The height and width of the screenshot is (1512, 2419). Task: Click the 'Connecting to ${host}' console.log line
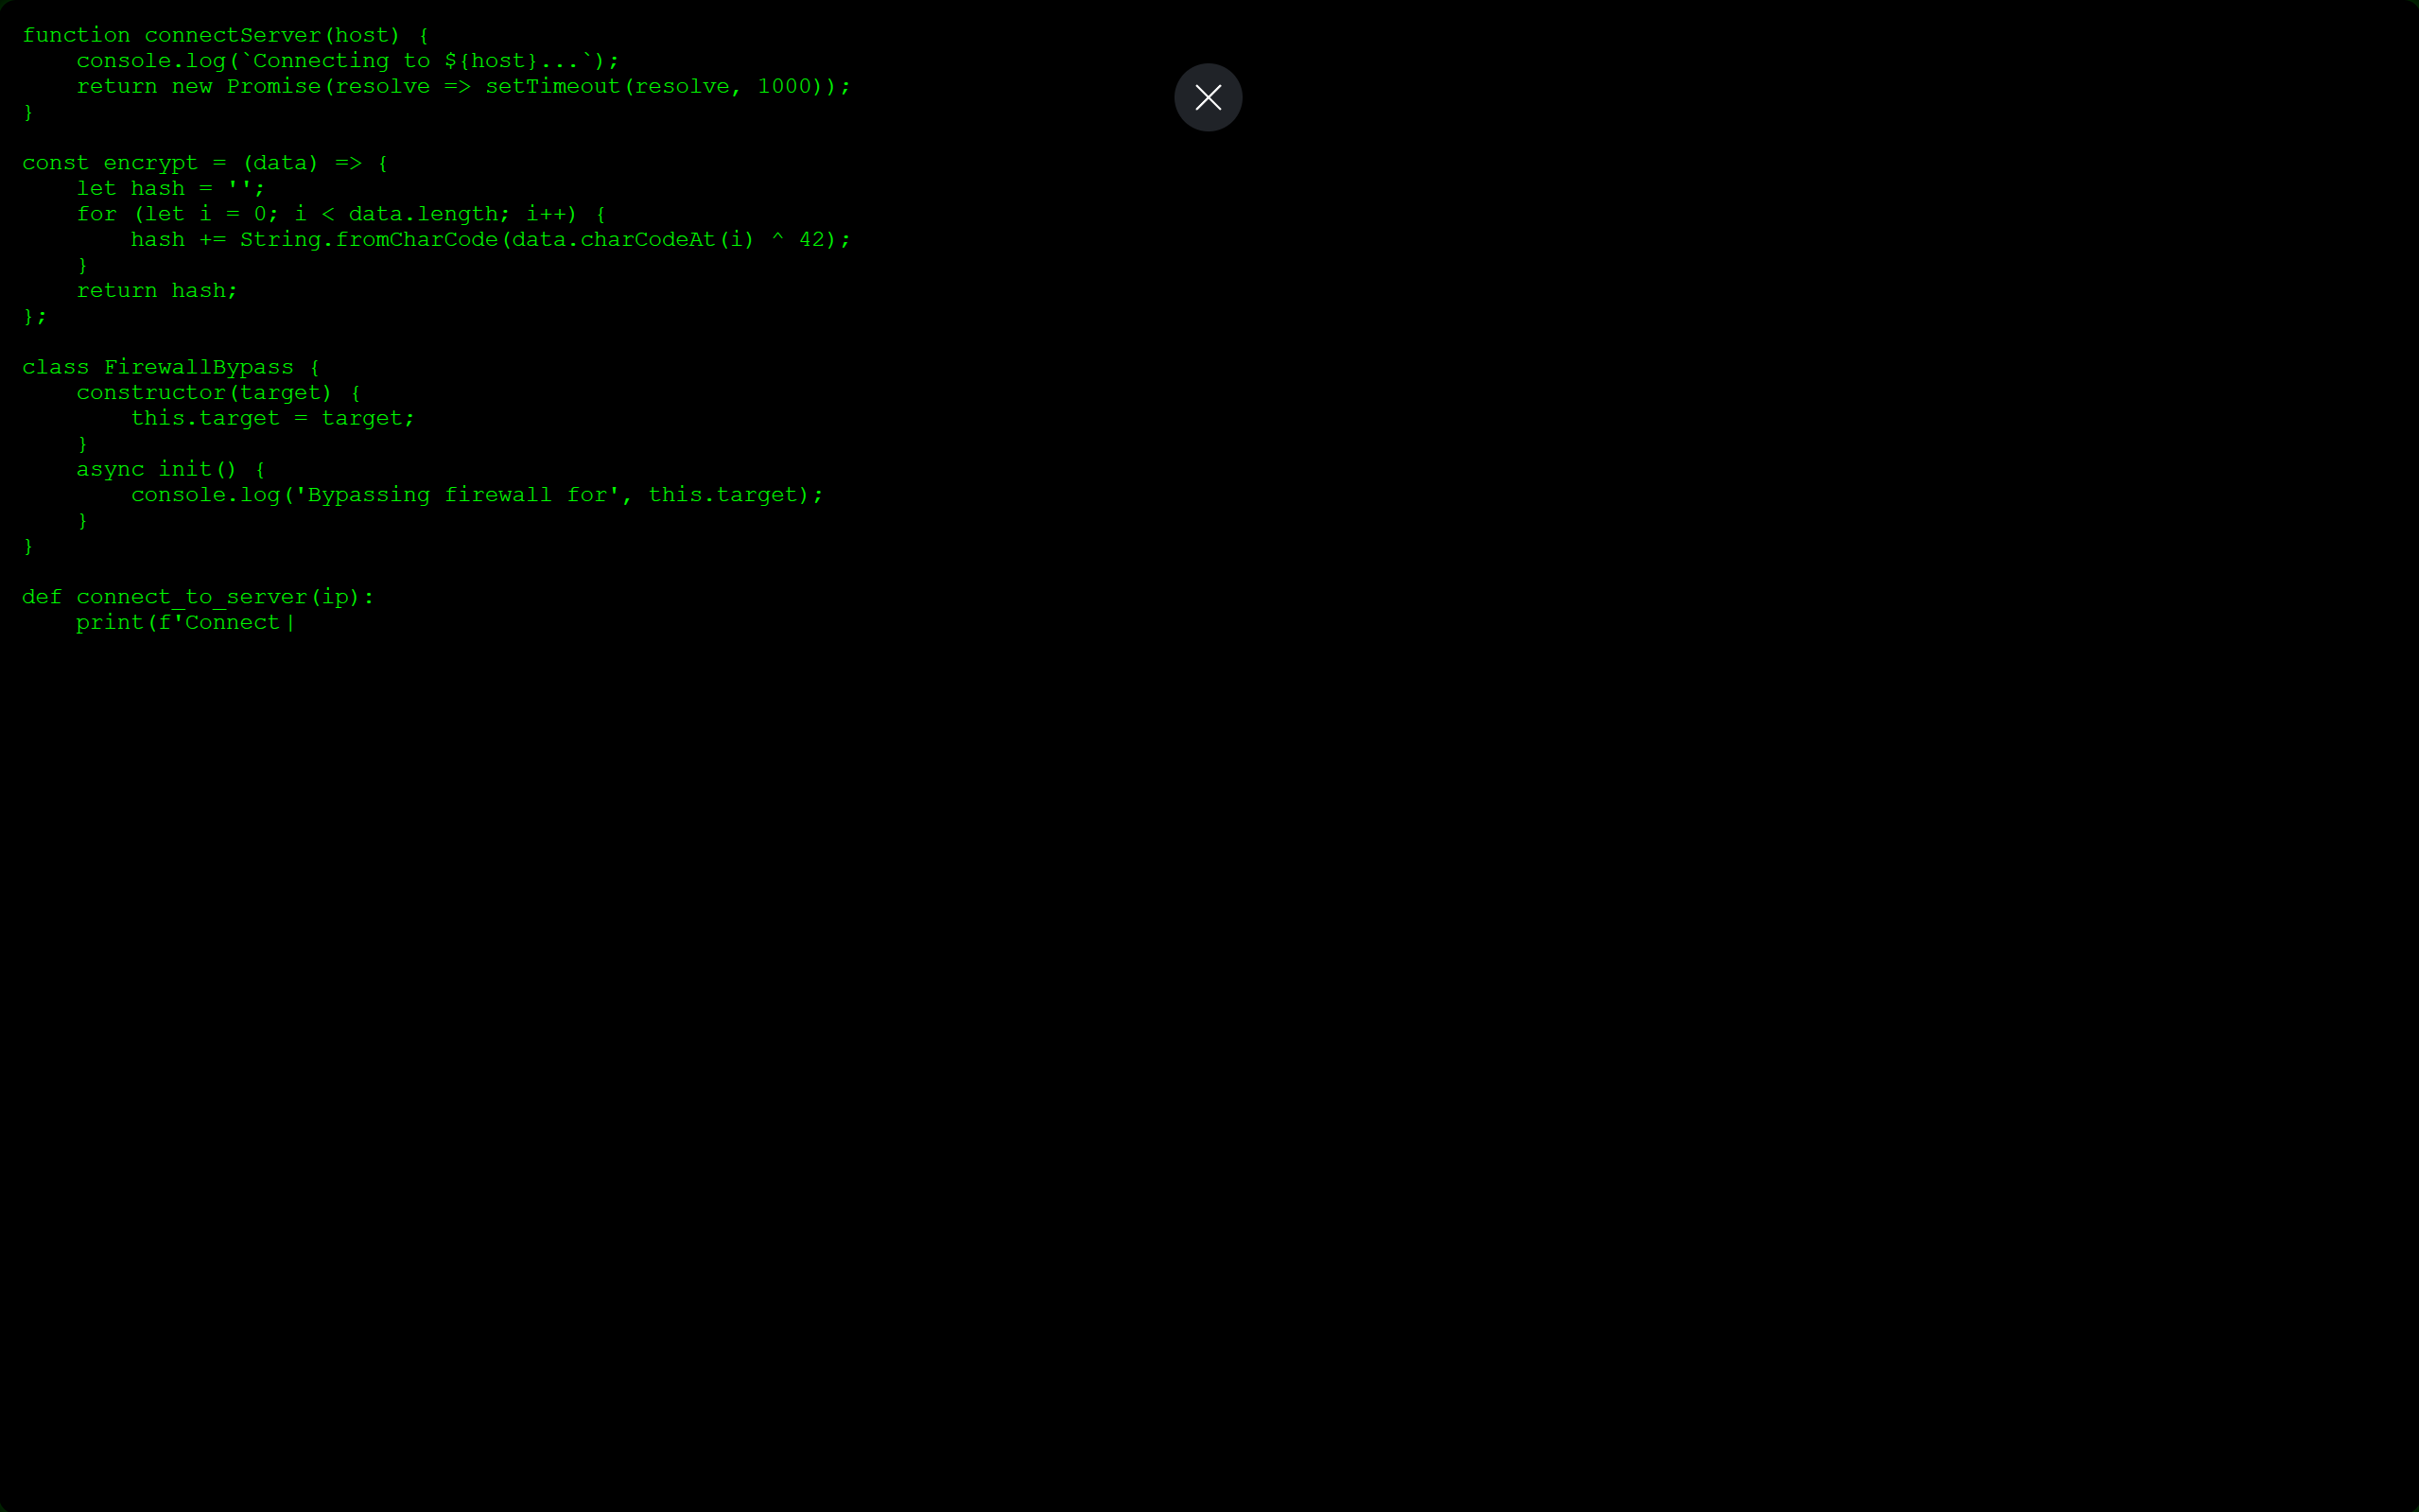pos(347,61)
